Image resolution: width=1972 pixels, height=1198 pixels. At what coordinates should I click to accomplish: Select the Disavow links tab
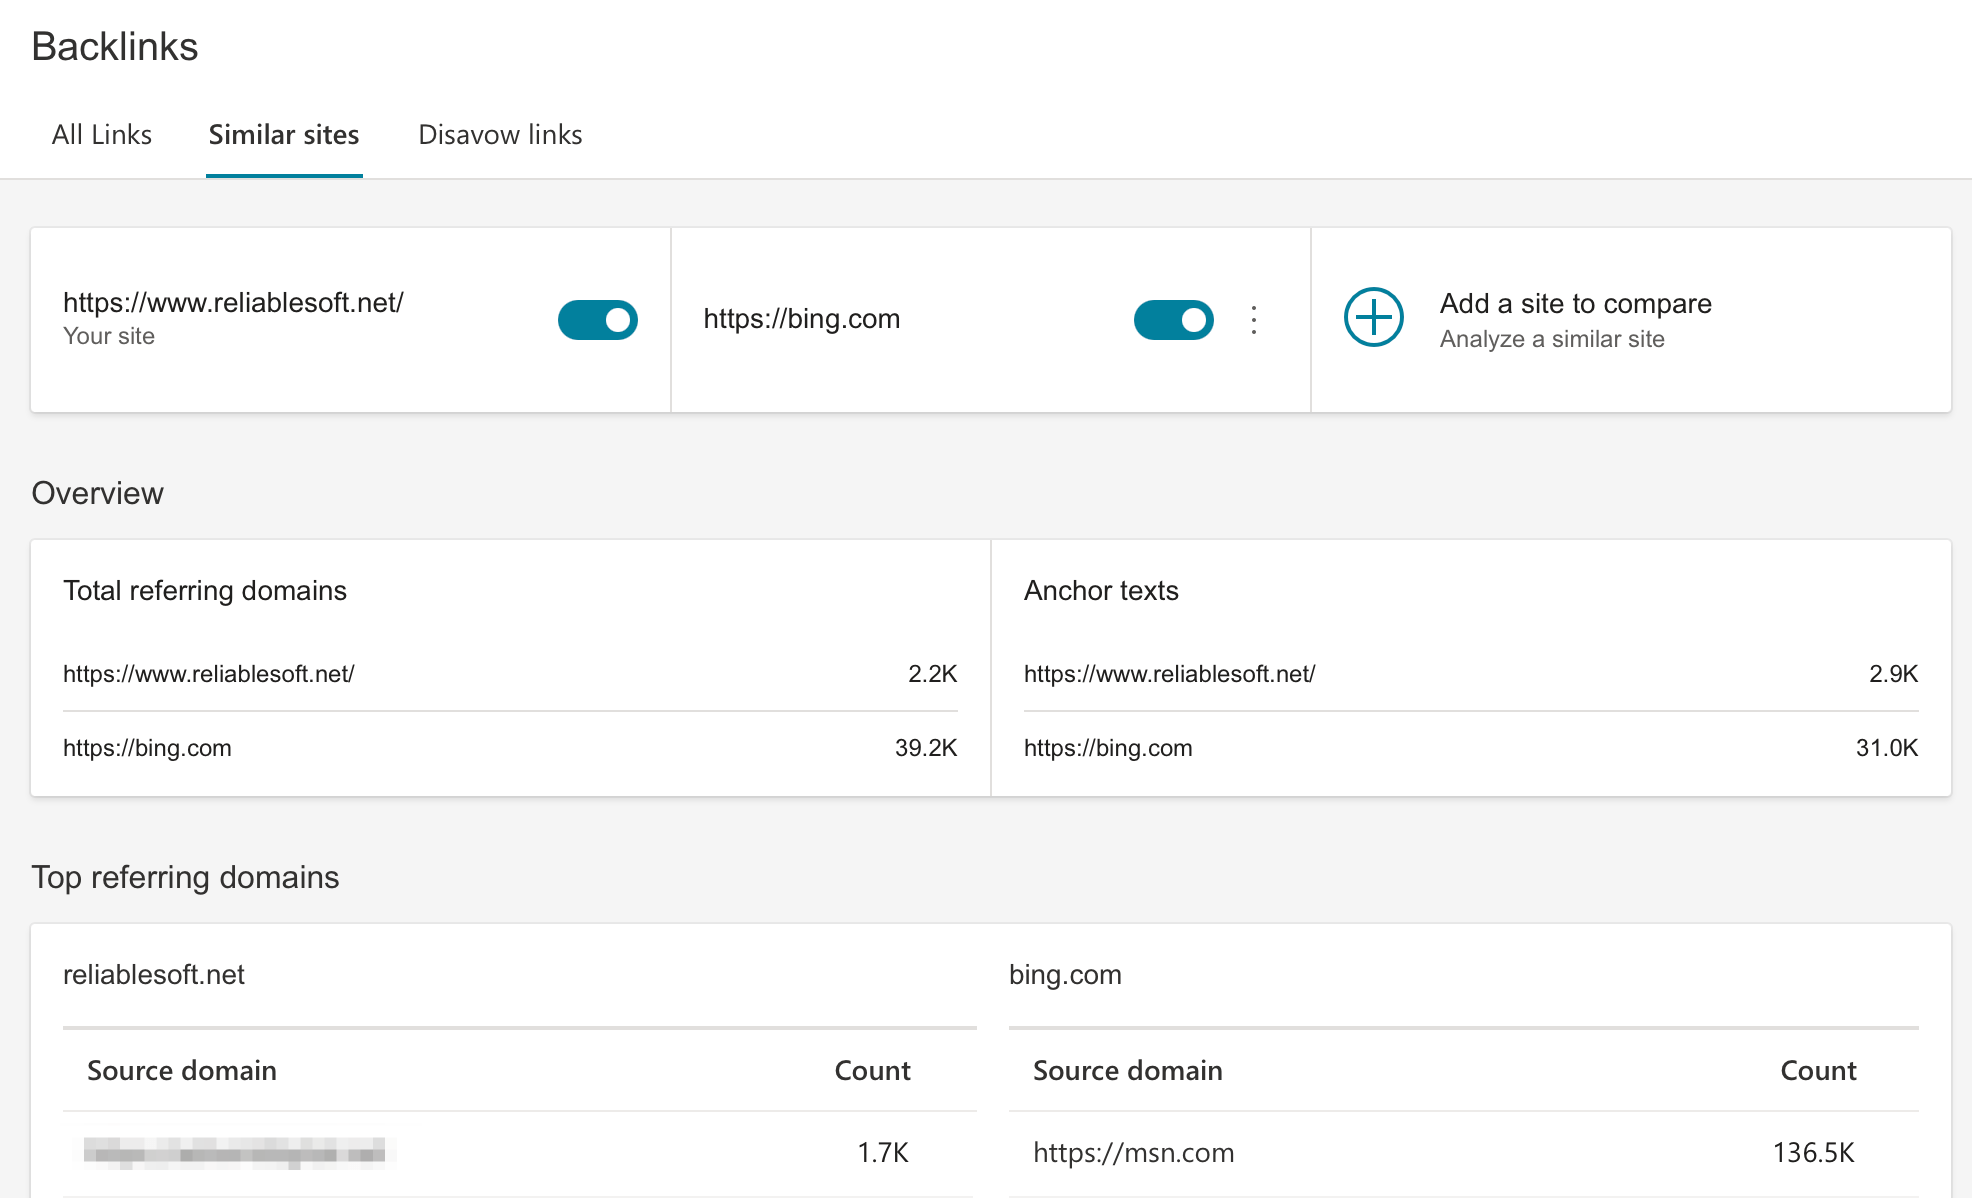click(x=499, y=134)
